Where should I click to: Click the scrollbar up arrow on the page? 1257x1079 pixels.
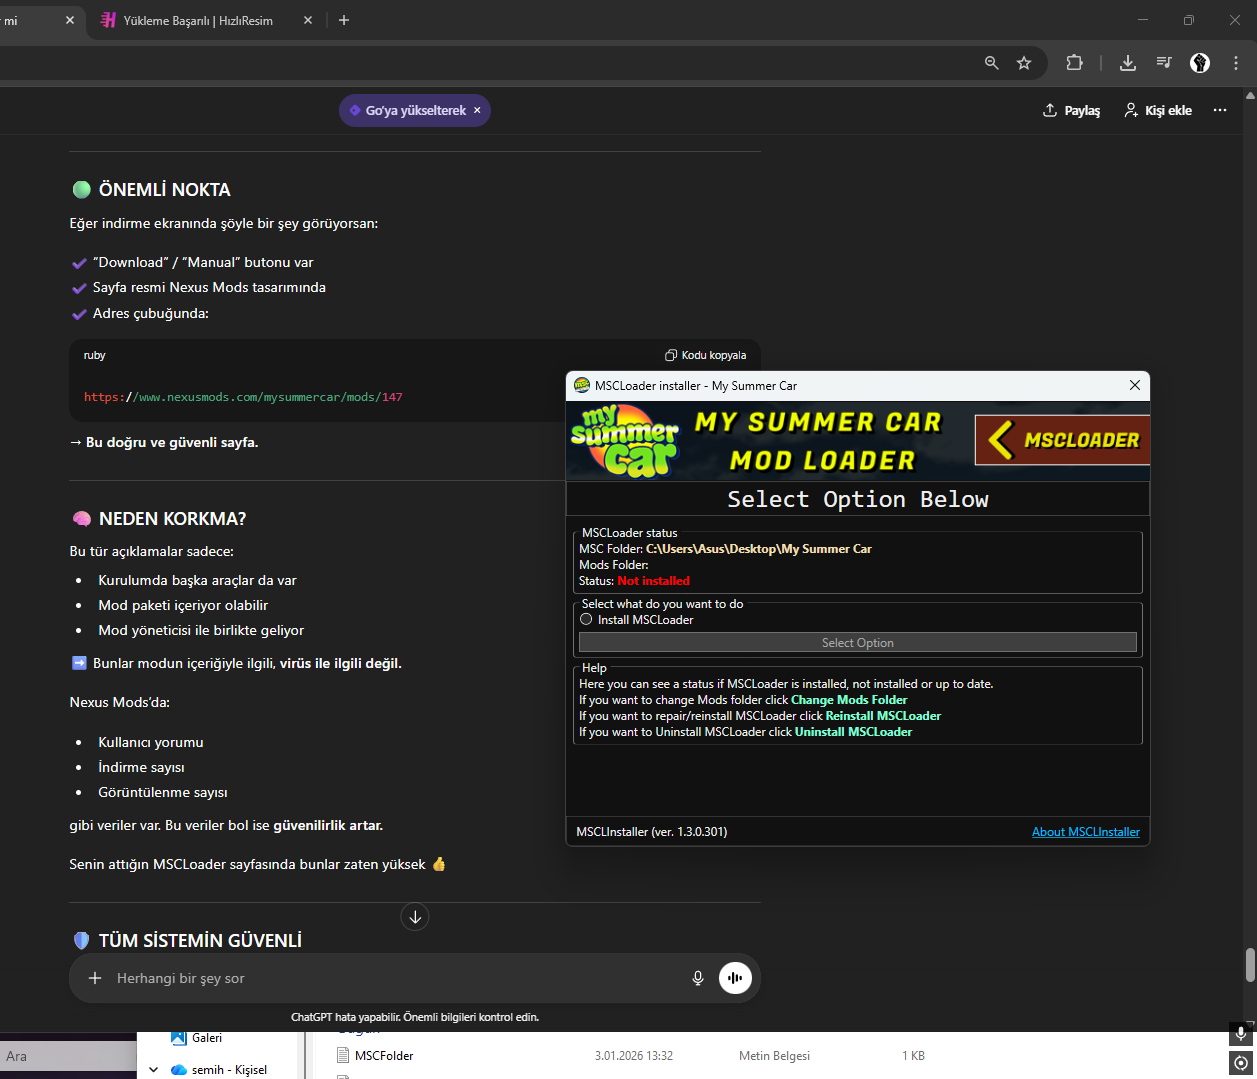1250,96
